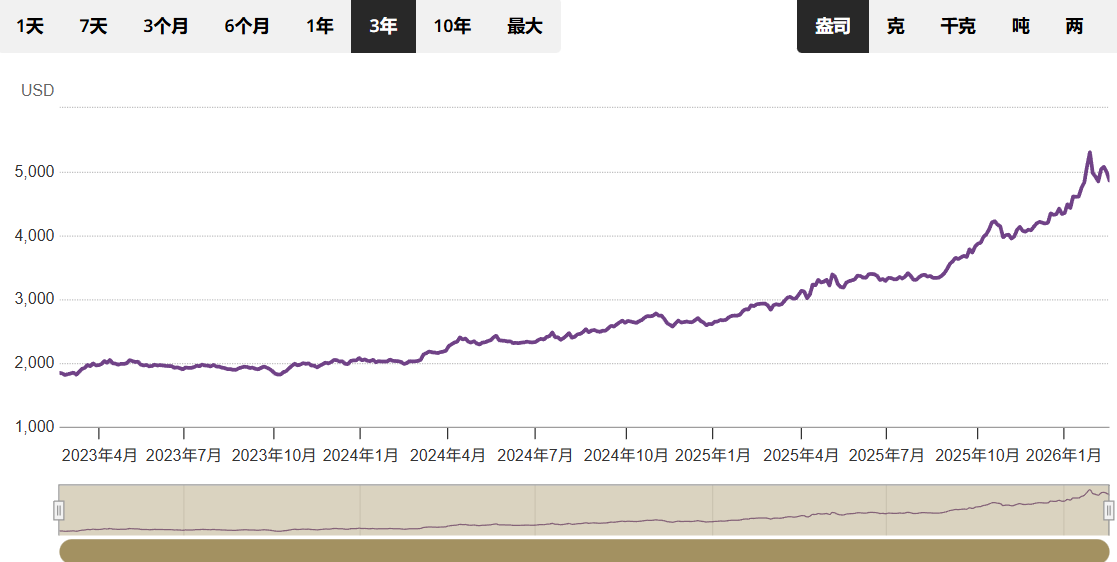Change the weight unit to 千克
This screenshot has height=562, width=1117.
click(958, 26)
